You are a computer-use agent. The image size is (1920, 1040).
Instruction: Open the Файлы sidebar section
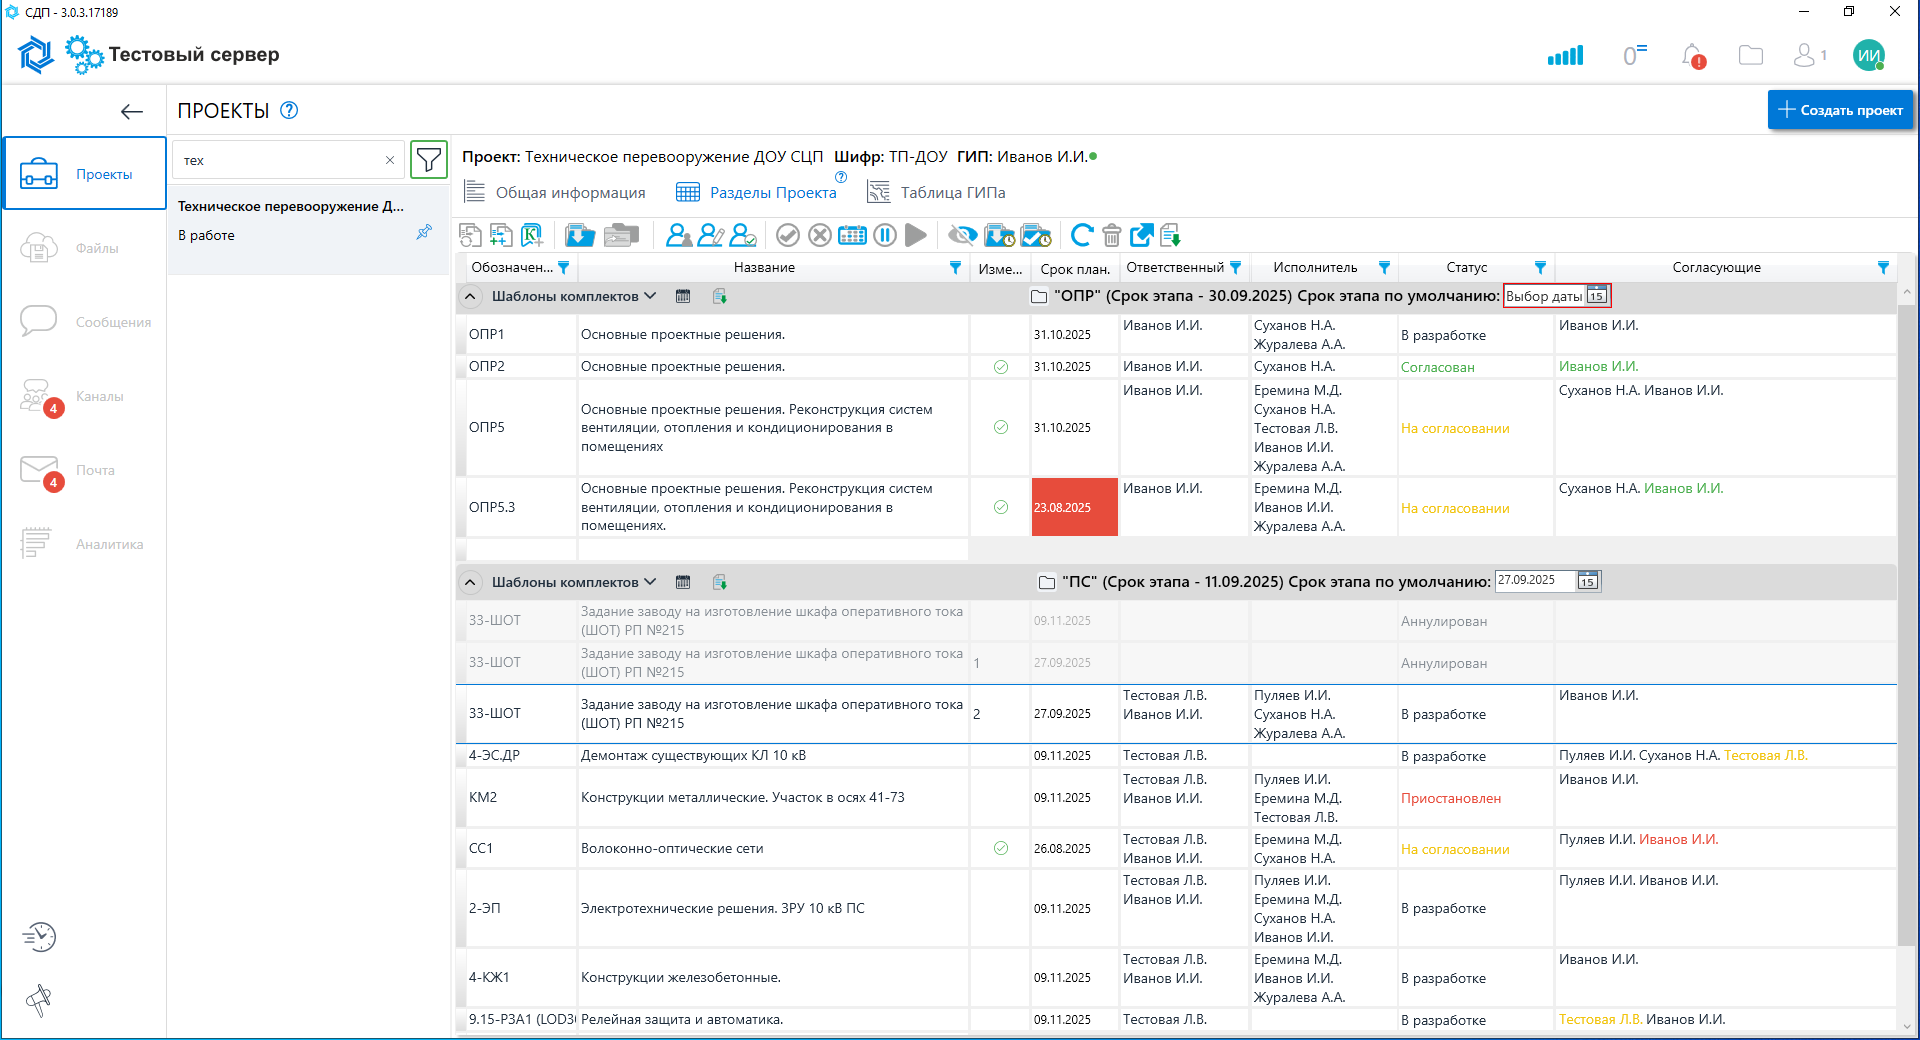tap(85, 248)
